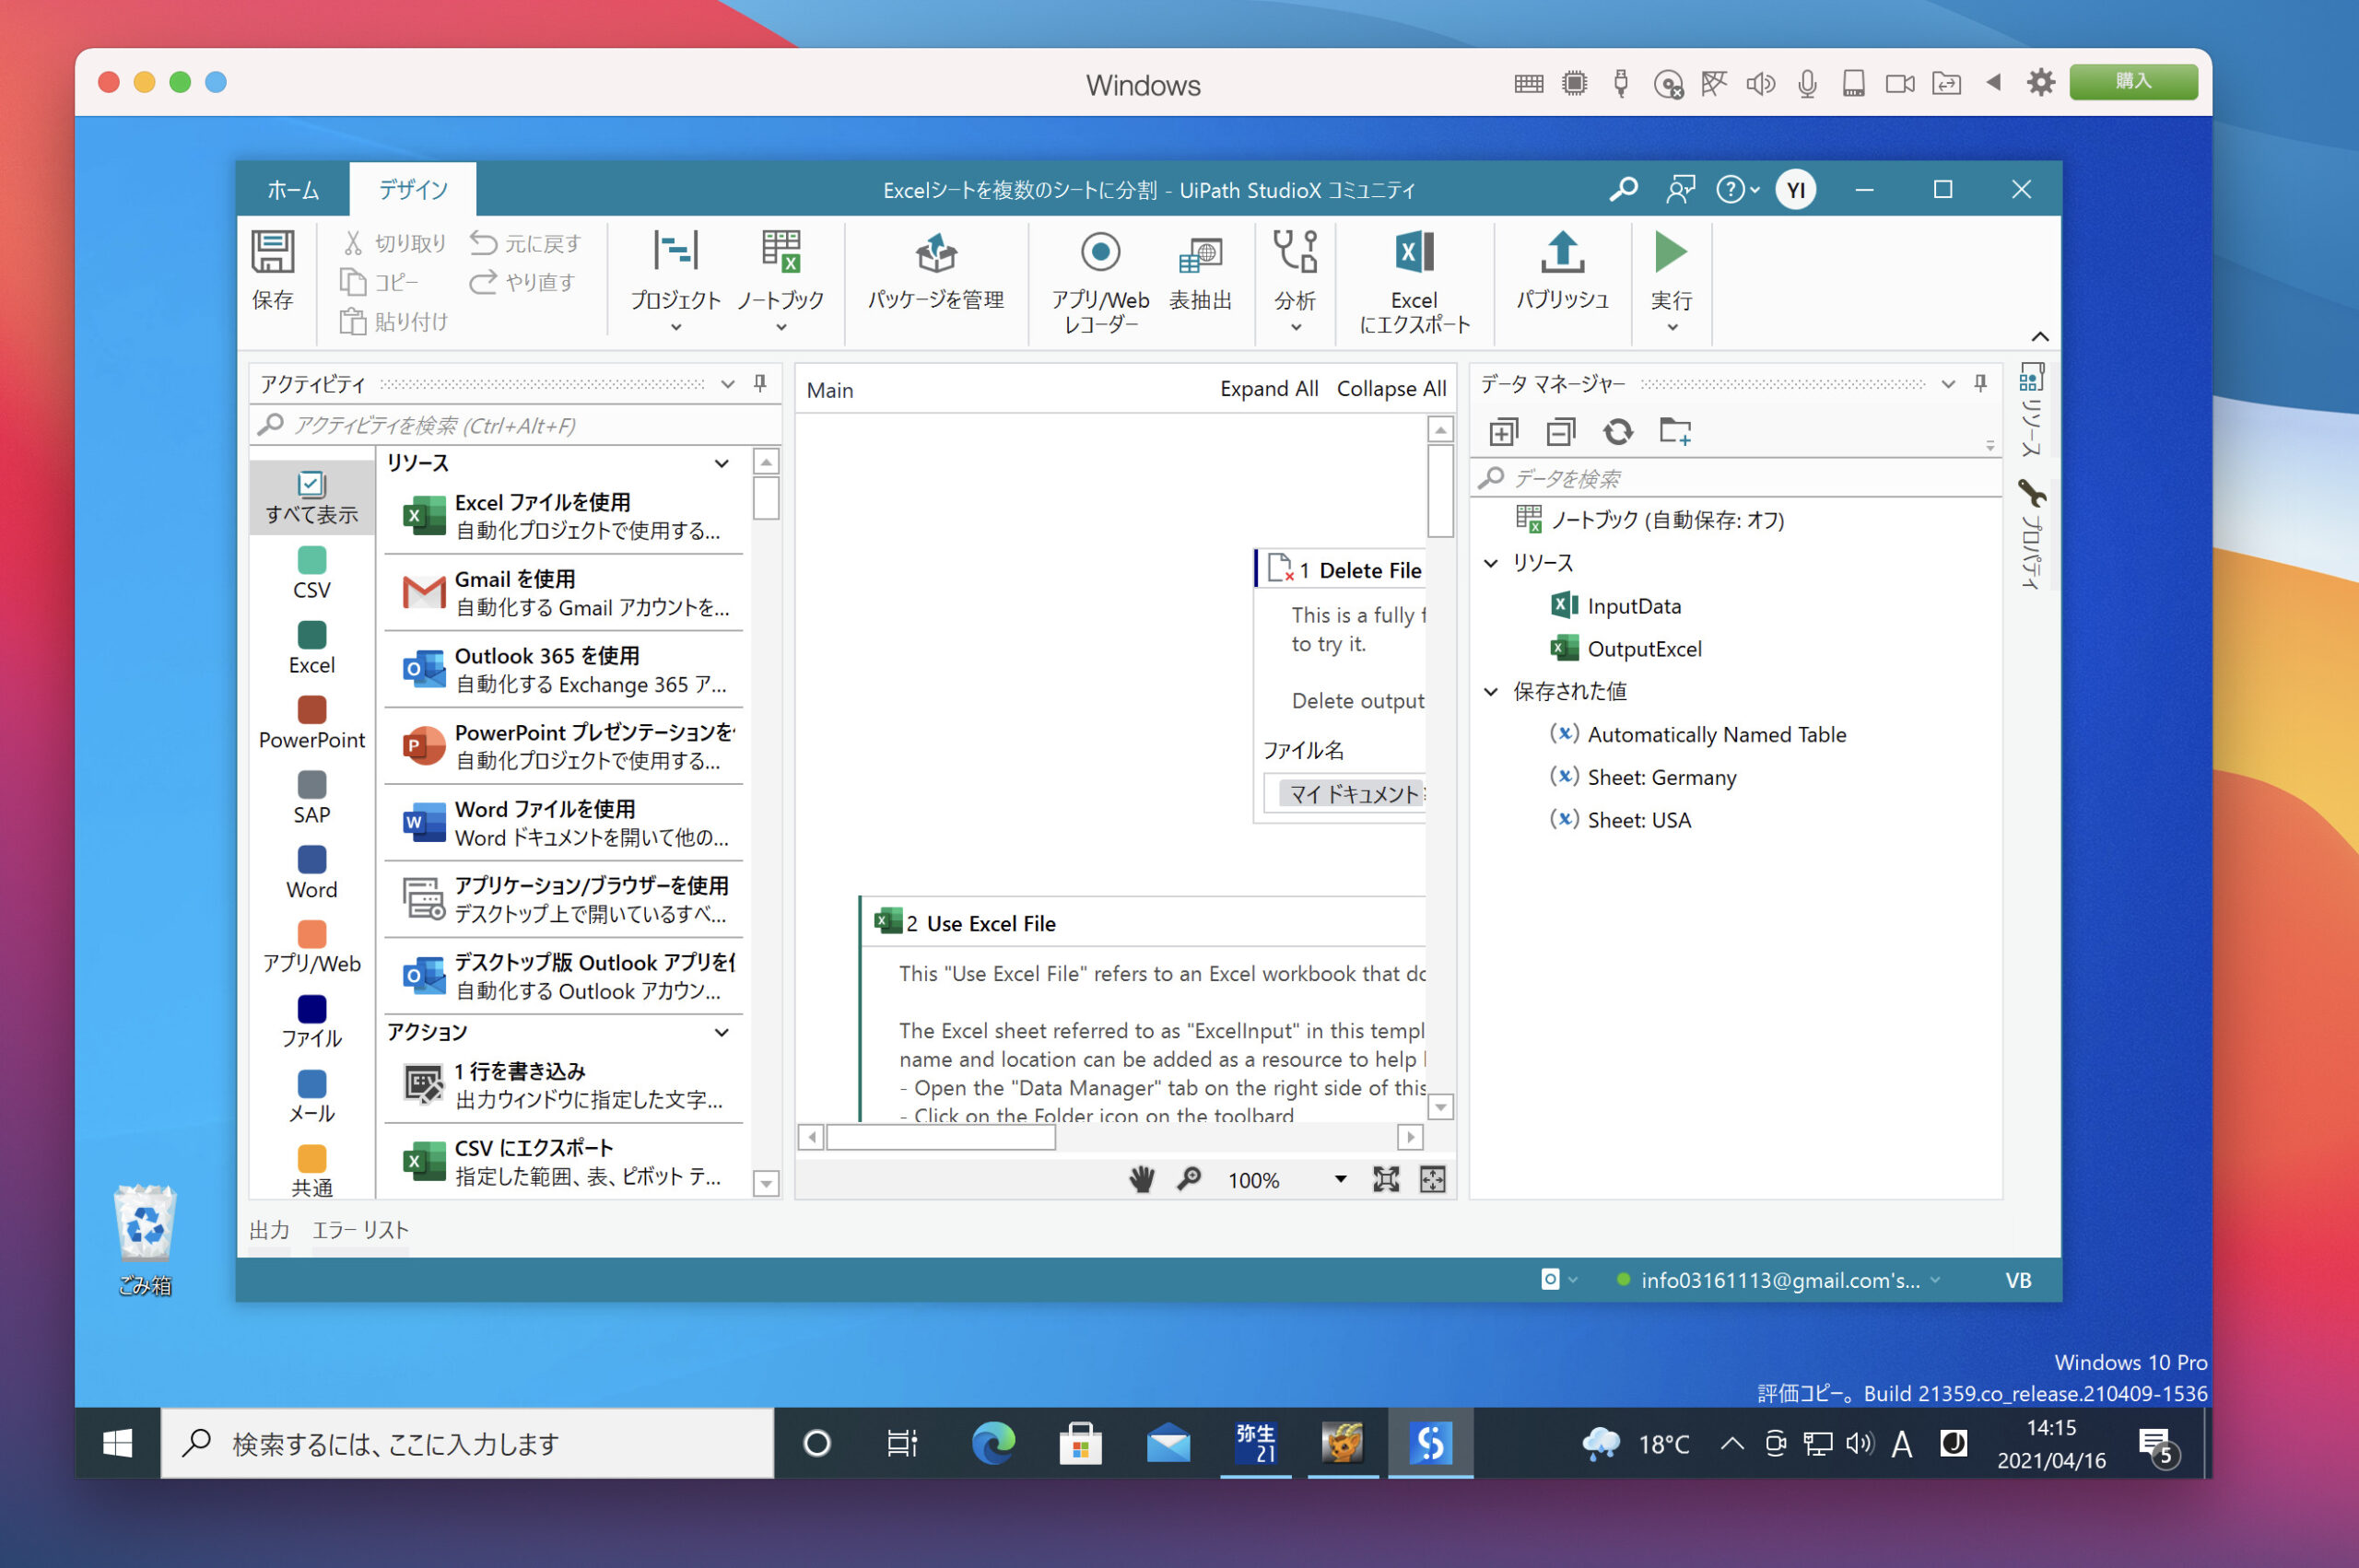Toggle pin on Data Manager panel
This screenshot has height=1568, width=2359.
pos(1979,384)
